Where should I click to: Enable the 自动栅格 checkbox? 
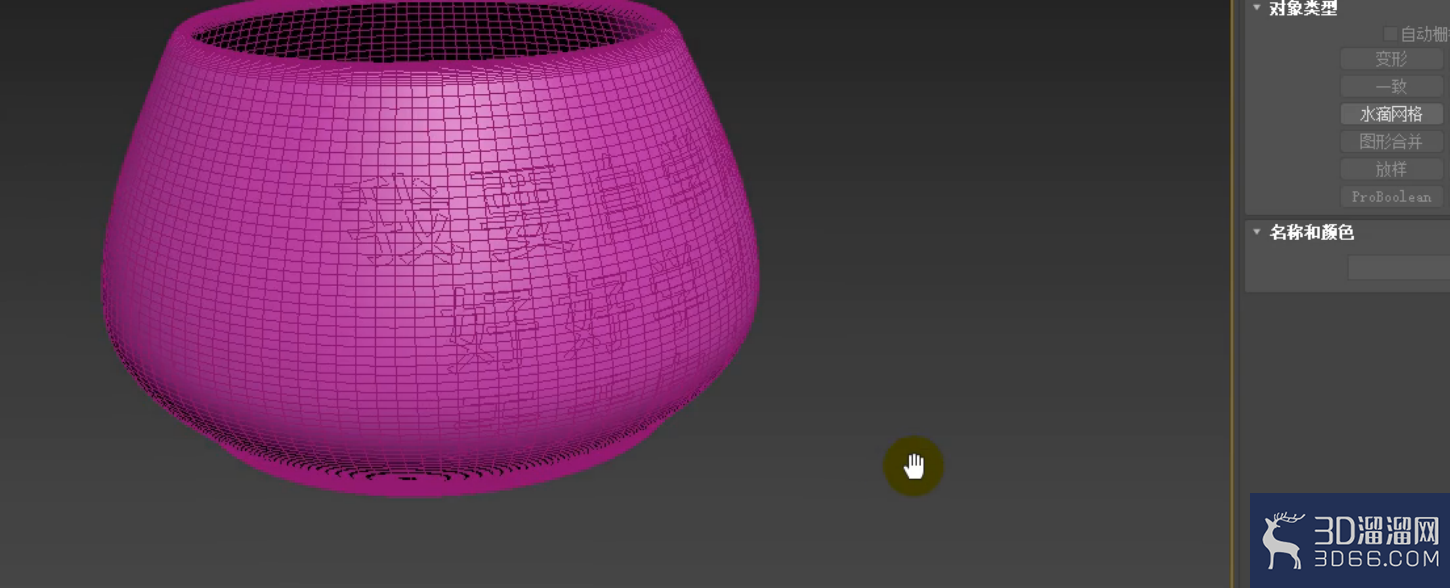pyautogui.click(x=1390, y=34)
